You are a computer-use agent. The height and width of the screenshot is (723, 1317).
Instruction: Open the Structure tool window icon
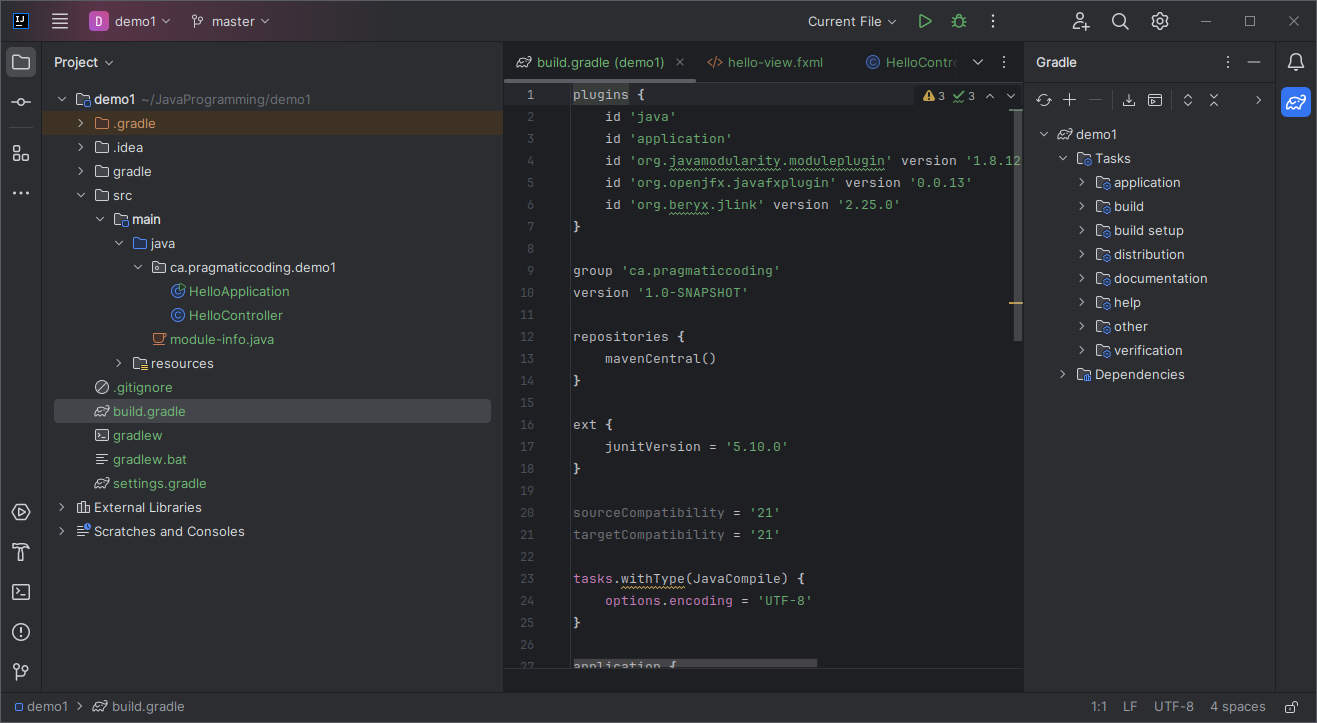[x=21, y=153]
